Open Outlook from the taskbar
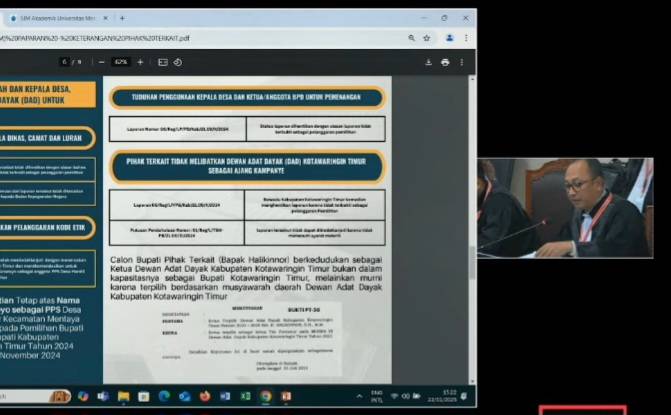Viewport: 671px width, 415px height. (184, 397)
